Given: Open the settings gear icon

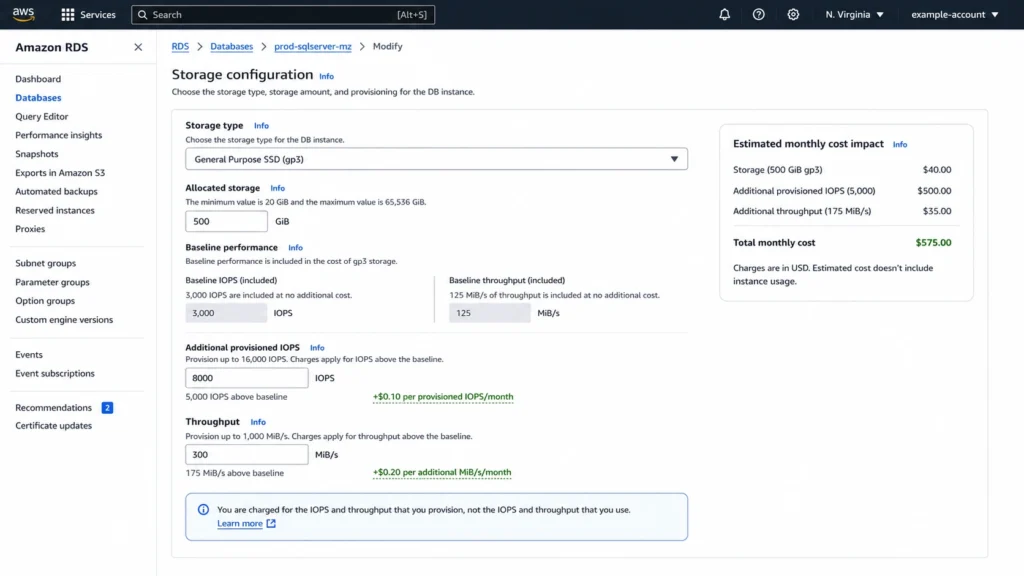Looking at the screenshot, I should (x=793, y=14).
